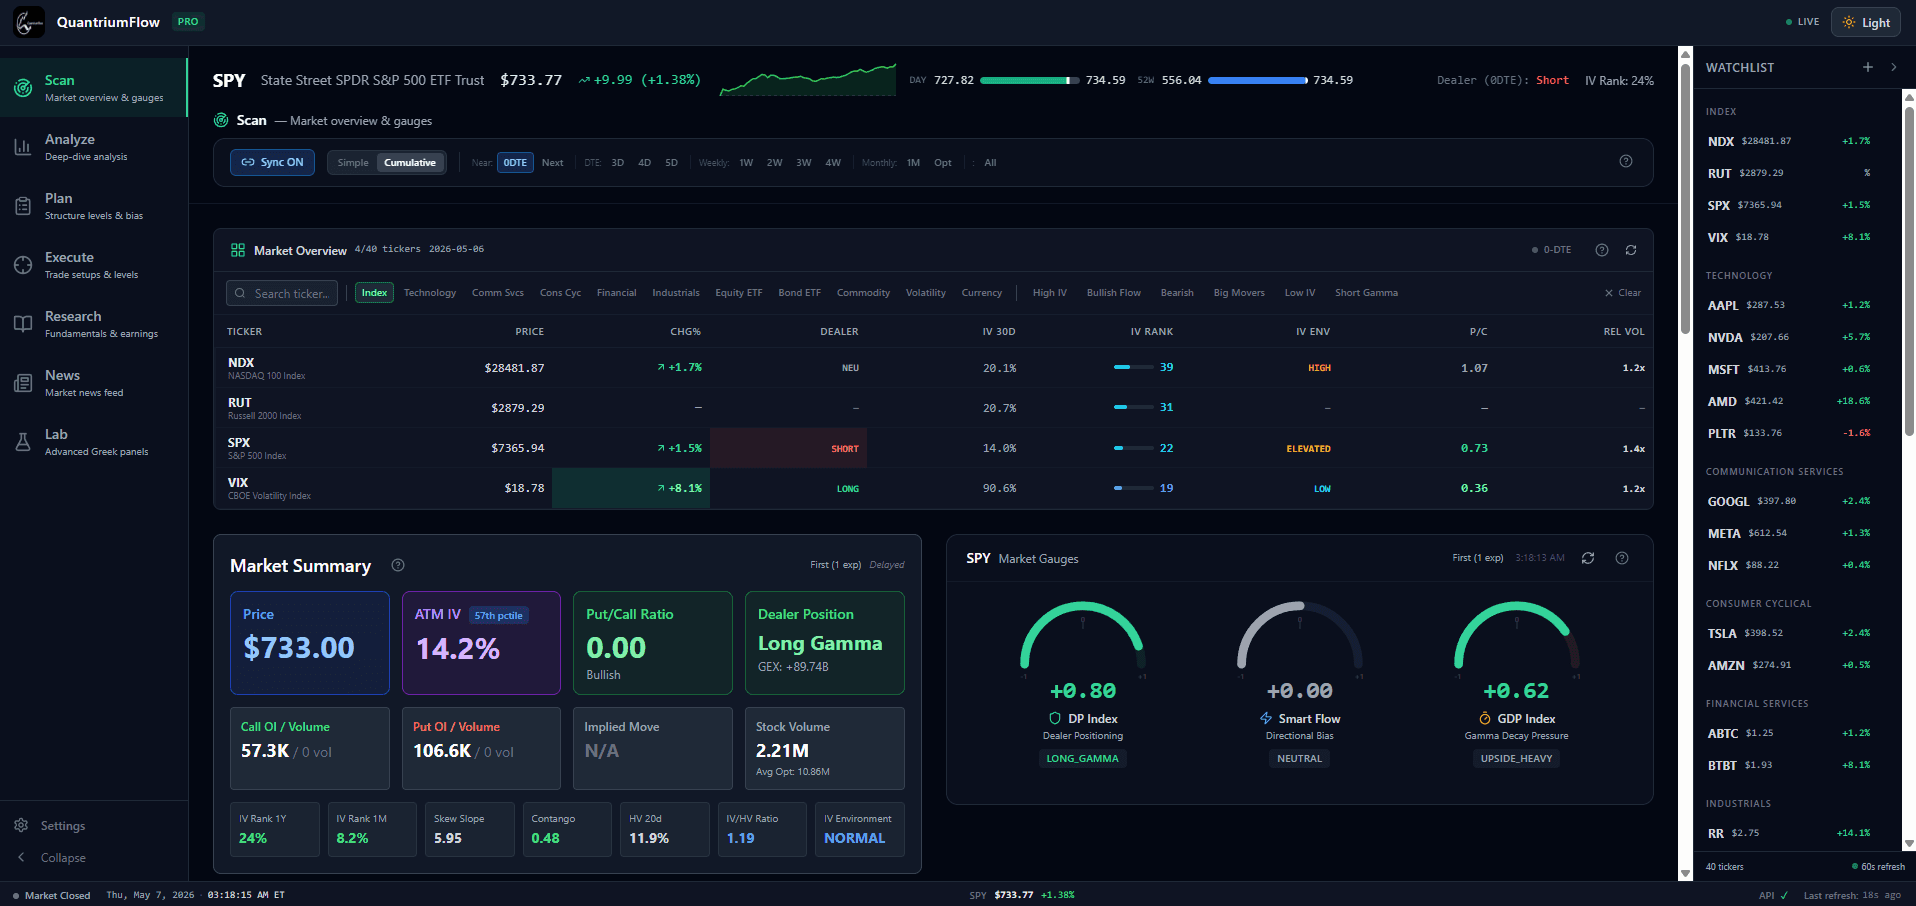This screenshot has width=1916, height=906.
Task: Open the News market feed
Action: coord(93,383)
